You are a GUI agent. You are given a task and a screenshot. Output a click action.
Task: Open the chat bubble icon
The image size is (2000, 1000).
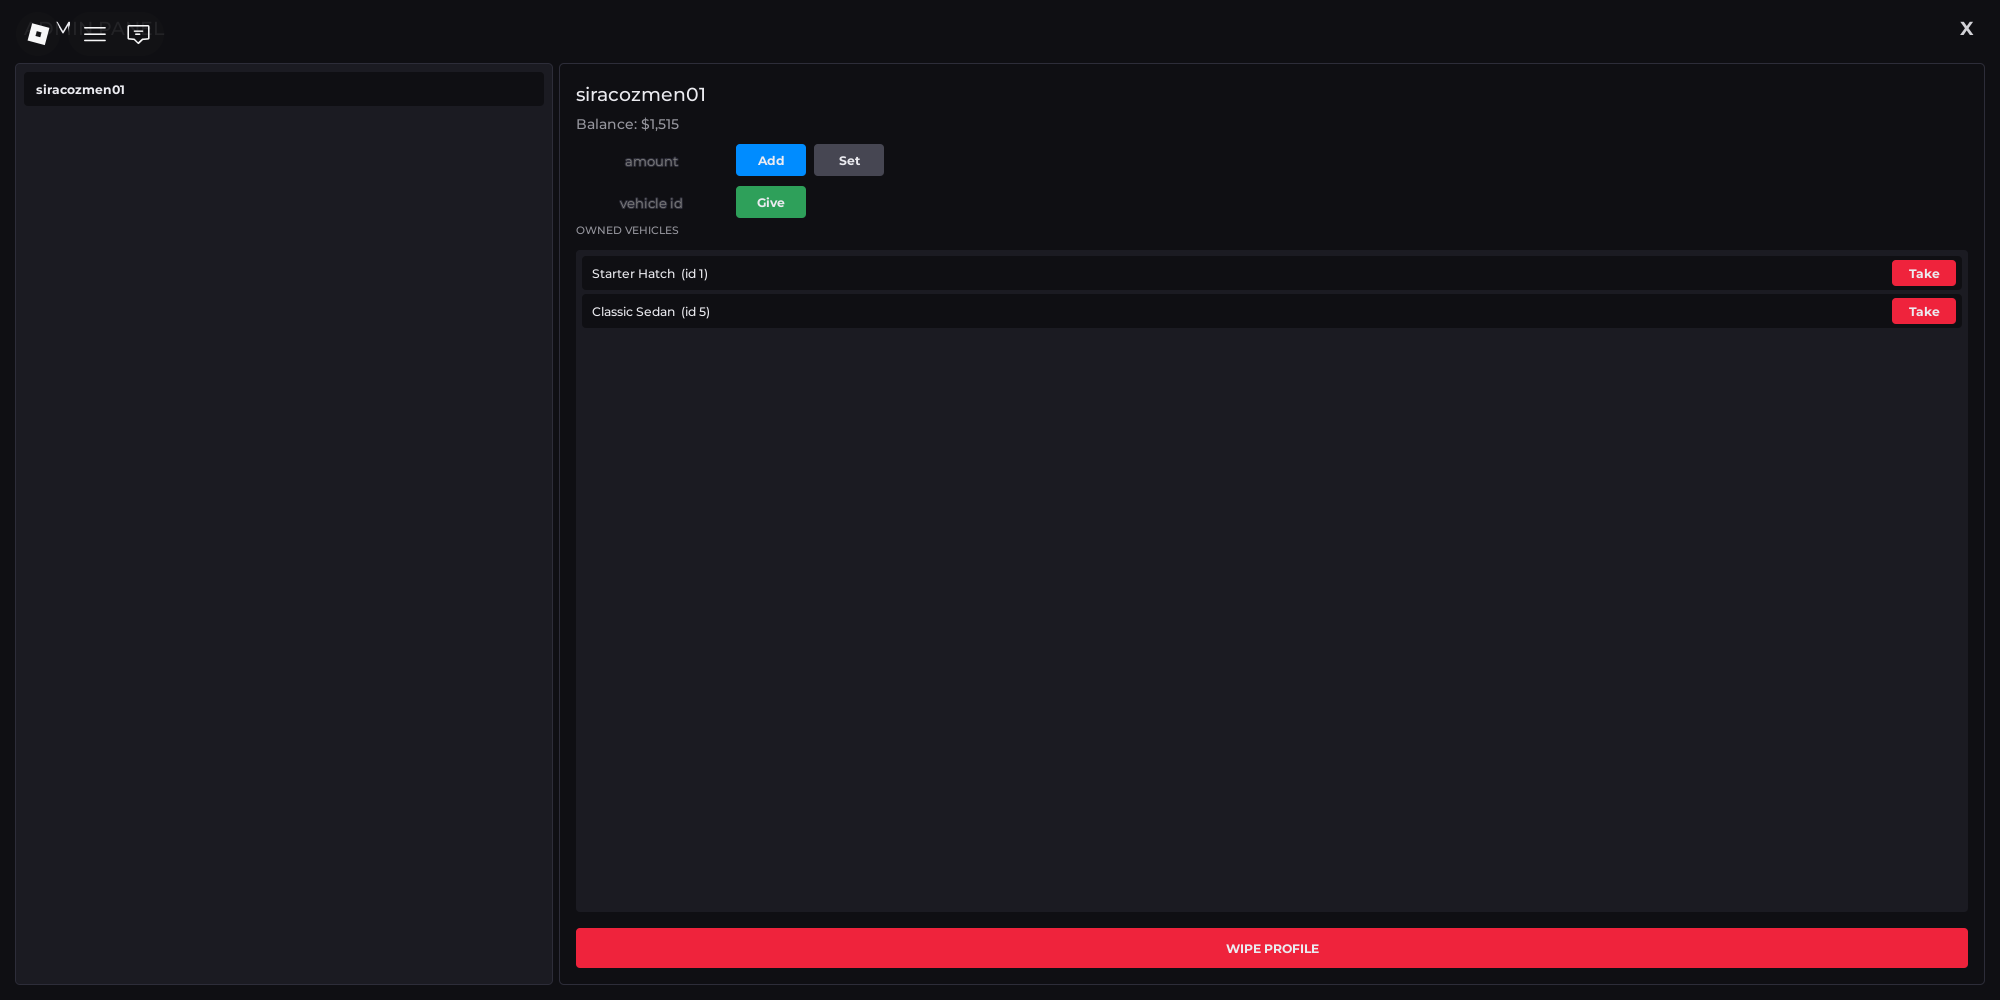[x=138, y=34]
